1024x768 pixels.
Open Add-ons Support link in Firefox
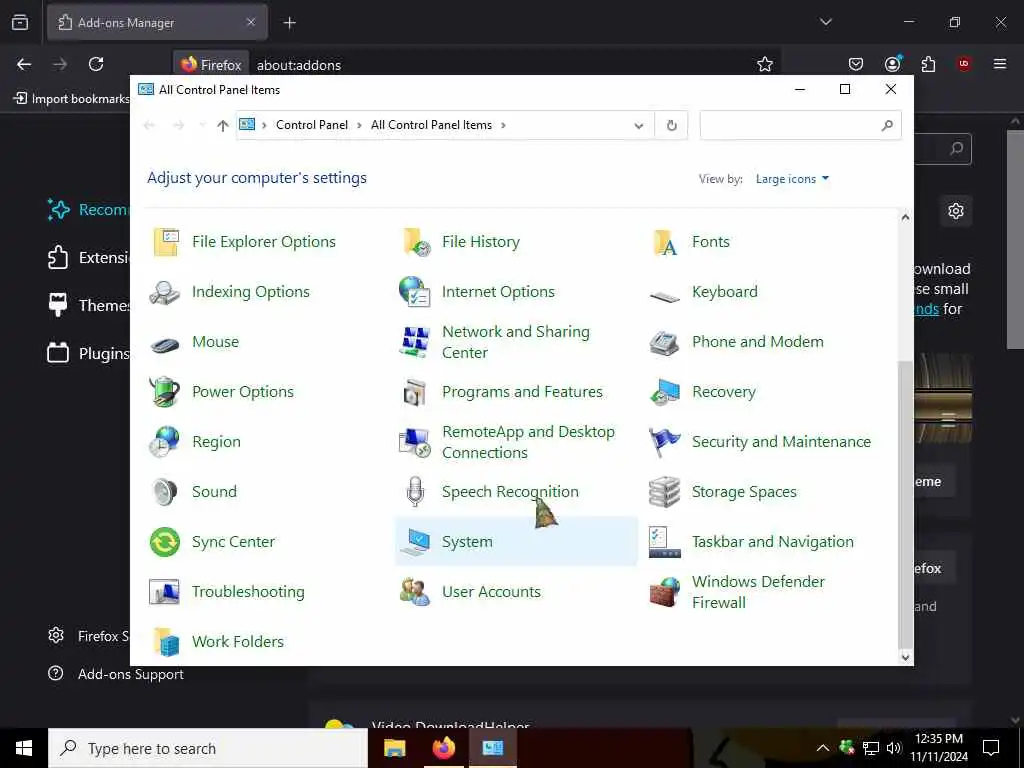[131, 674]
